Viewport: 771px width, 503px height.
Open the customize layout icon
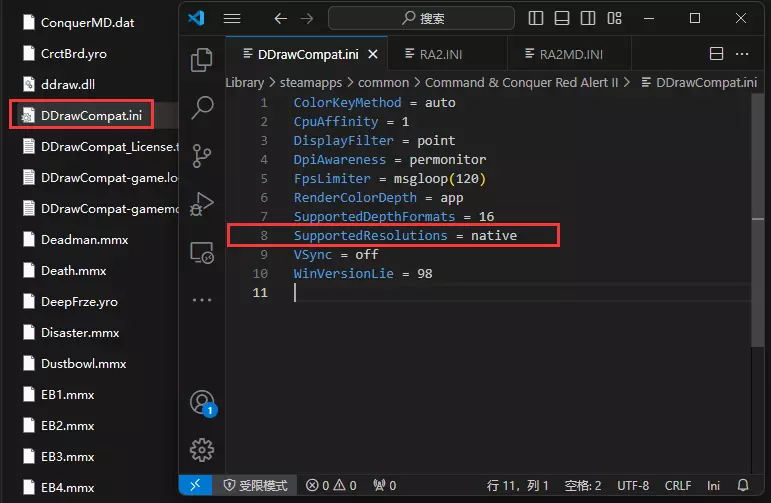point(614,18)
